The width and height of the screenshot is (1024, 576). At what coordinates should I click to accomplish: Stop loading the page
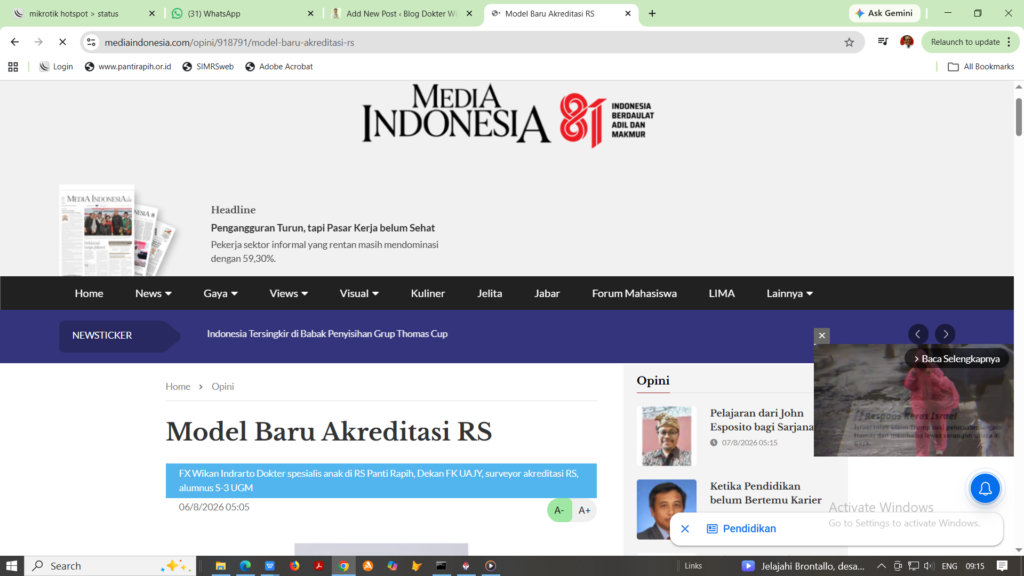coord(62,42)
